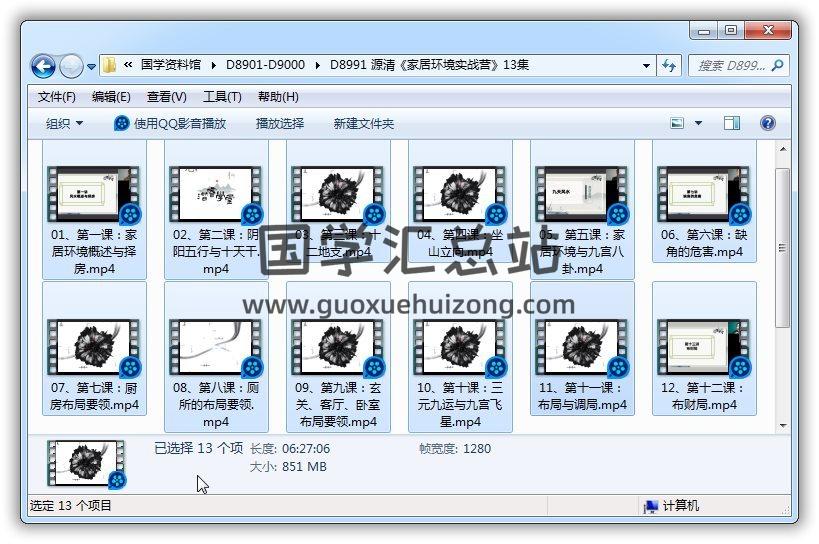Click filename text 06、第六课：缺角的危害.mp4
The image size is (819, 544).
pos(704,243)
